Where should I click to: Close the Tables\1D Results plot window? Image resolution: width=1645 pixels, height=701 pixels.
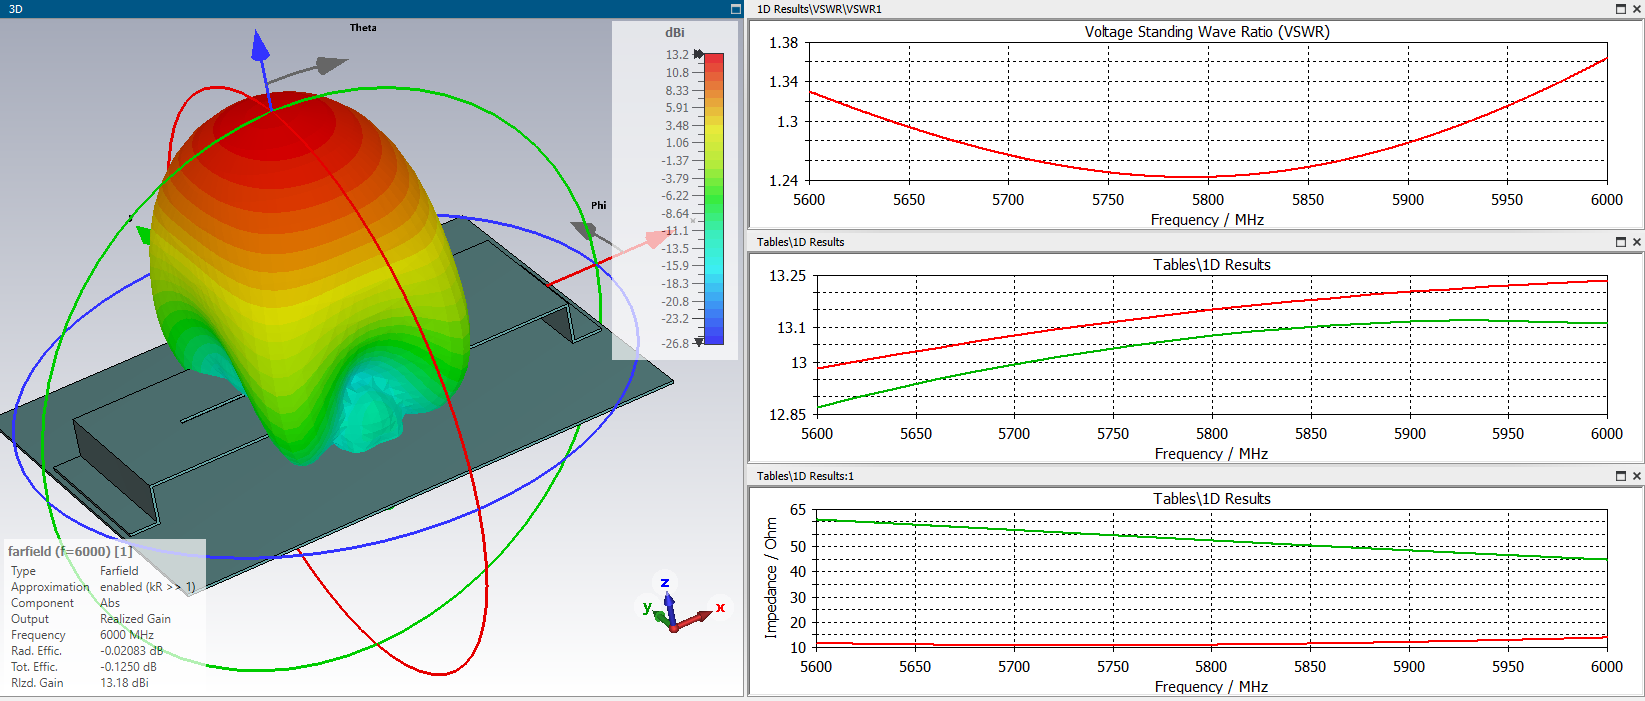tap(1637, 242)
